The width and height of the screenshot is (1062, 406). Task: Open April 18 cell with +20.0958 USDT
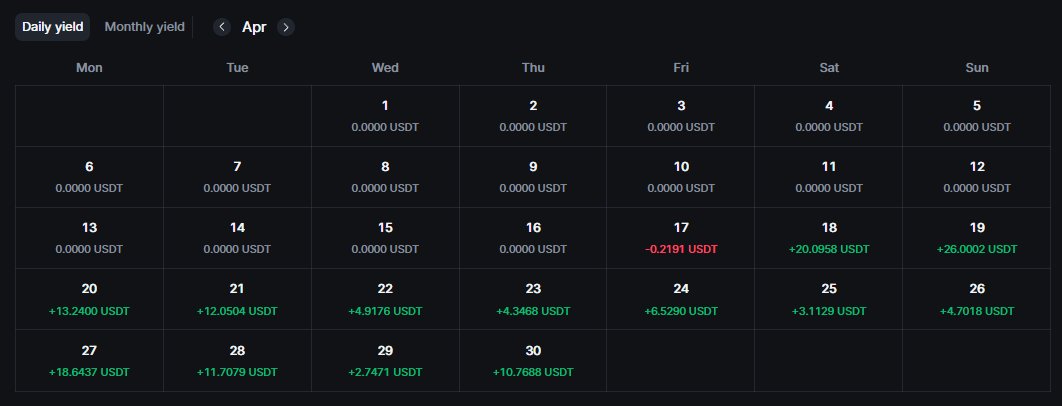coord(829,238)
